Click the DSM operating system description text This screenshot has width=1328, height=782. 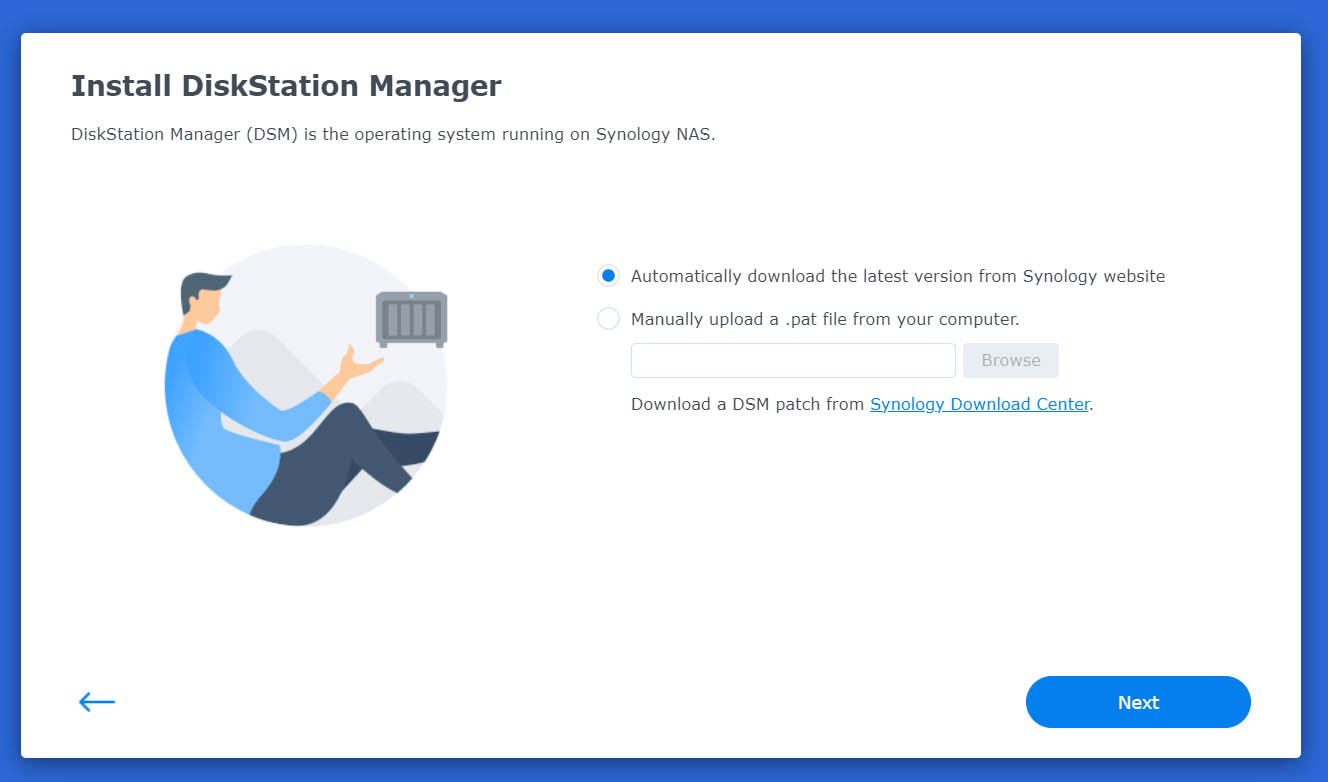tap(393, 134)
